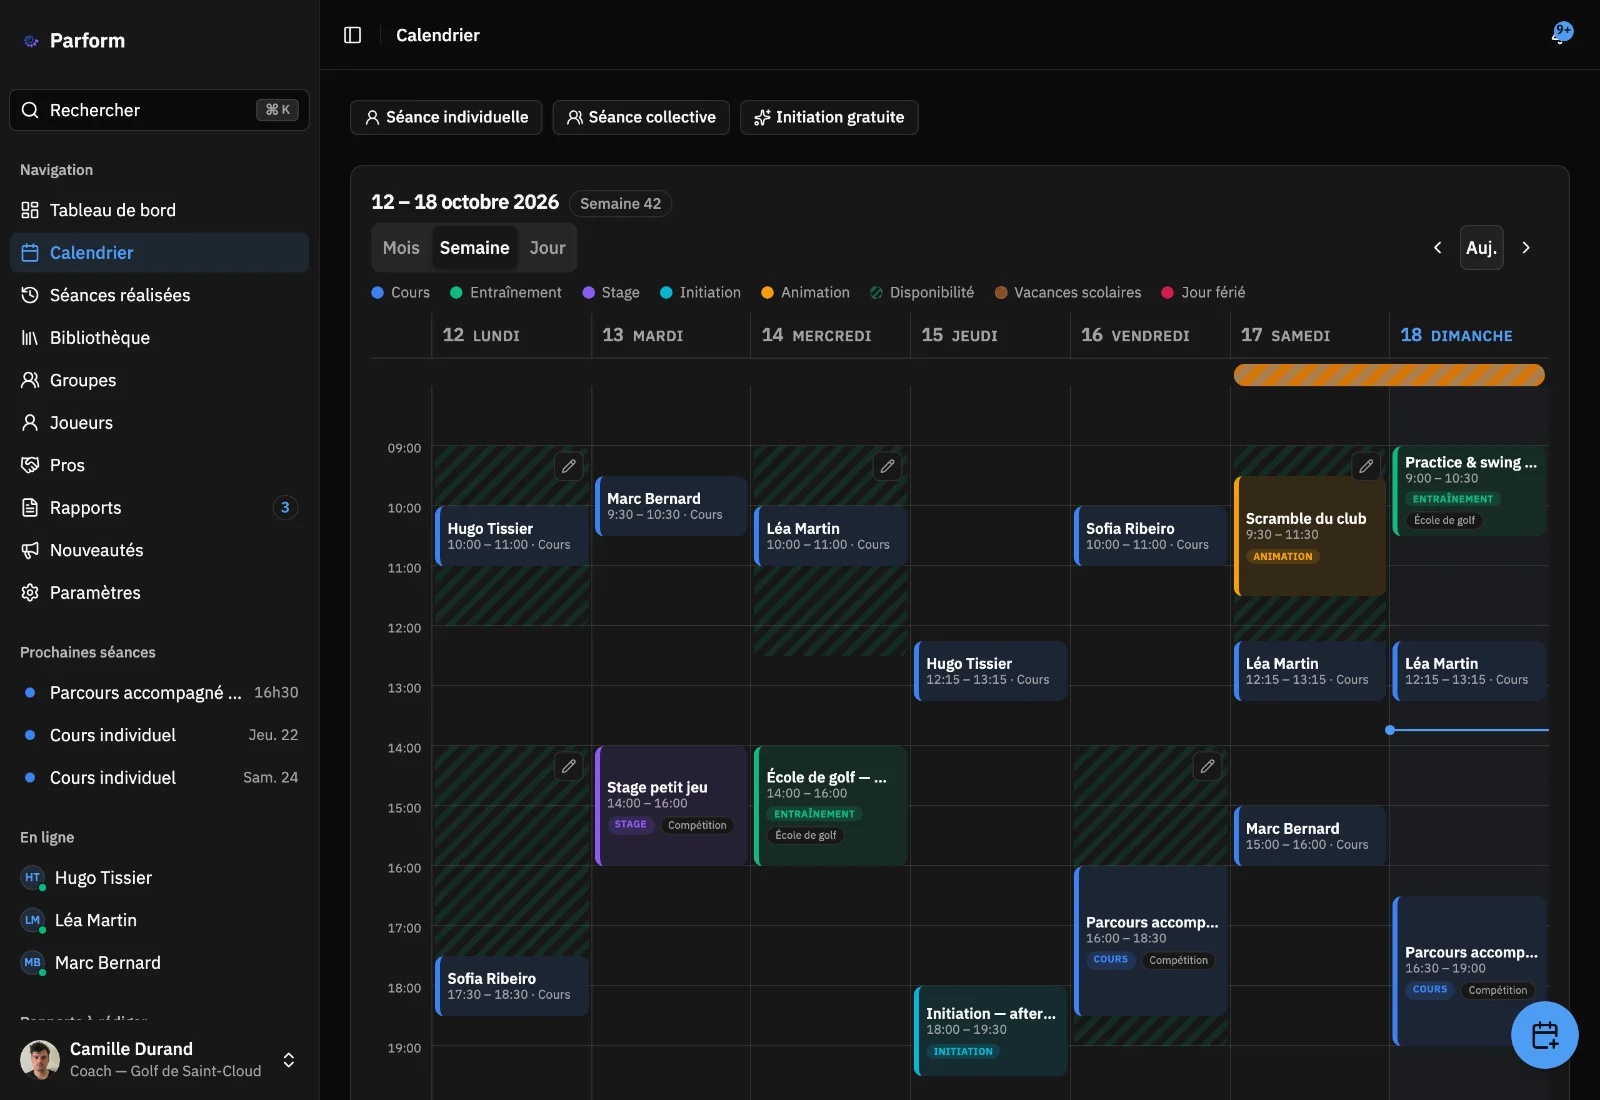The width and height of the screenshot is (1600, 1100).
Task: Open Pros in sidebar
Action: point(160,465)
